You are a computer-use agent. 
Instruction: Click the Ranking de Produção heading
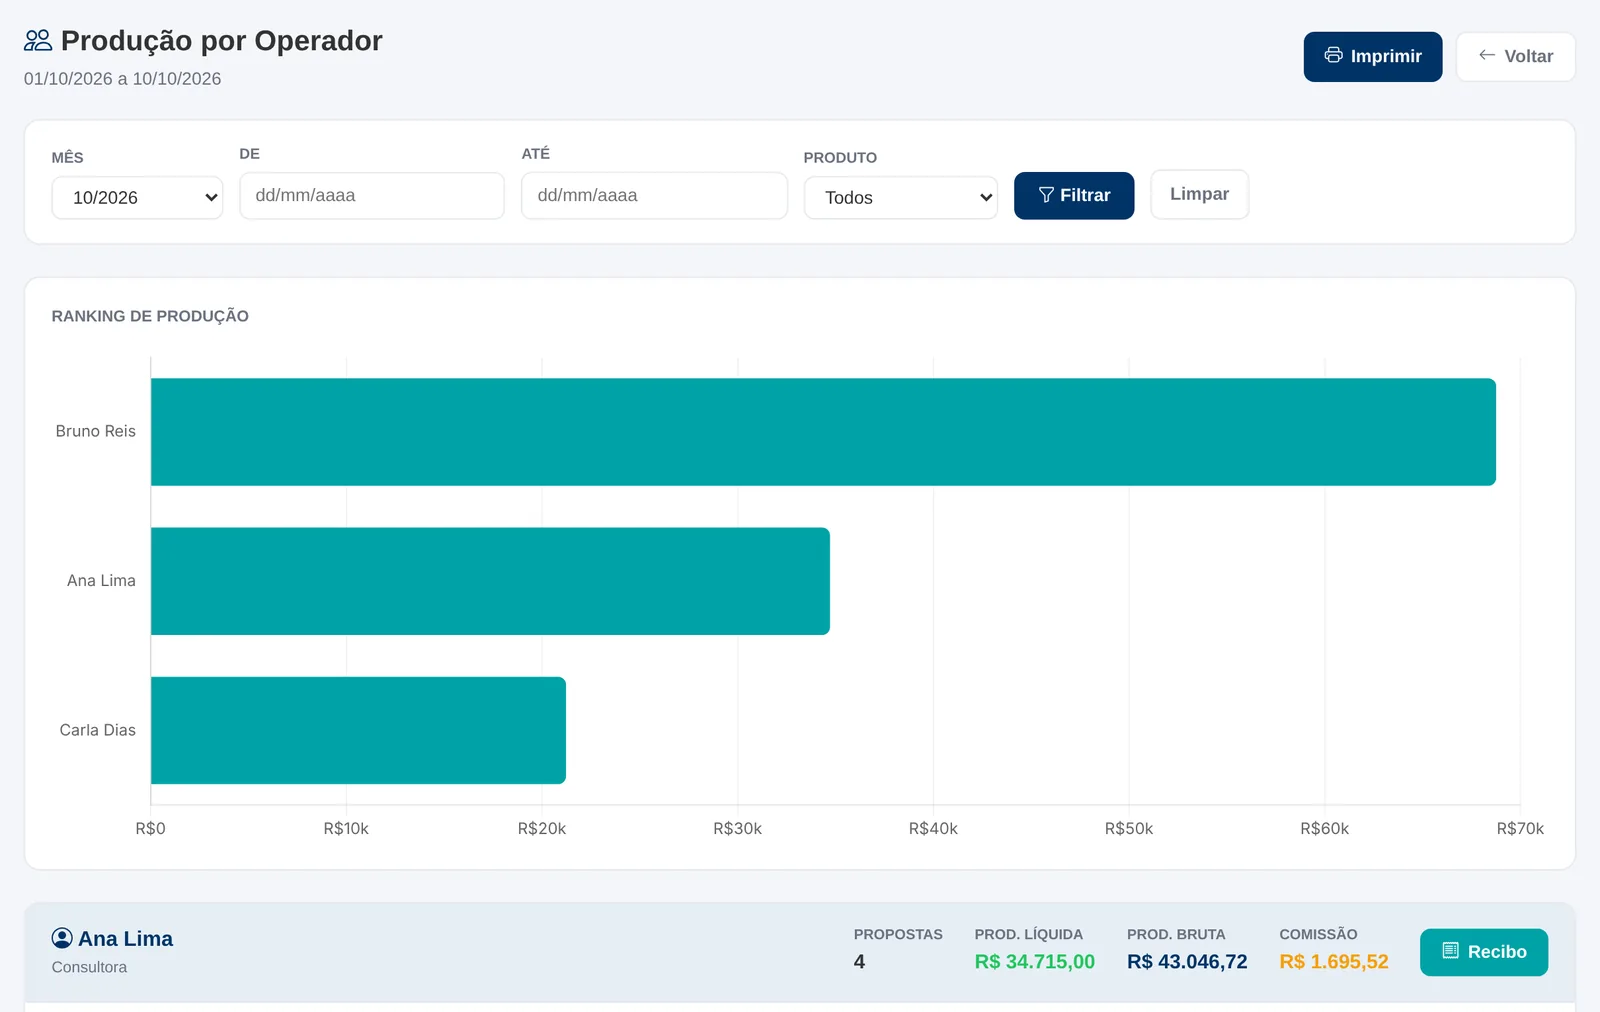(150, 316)
